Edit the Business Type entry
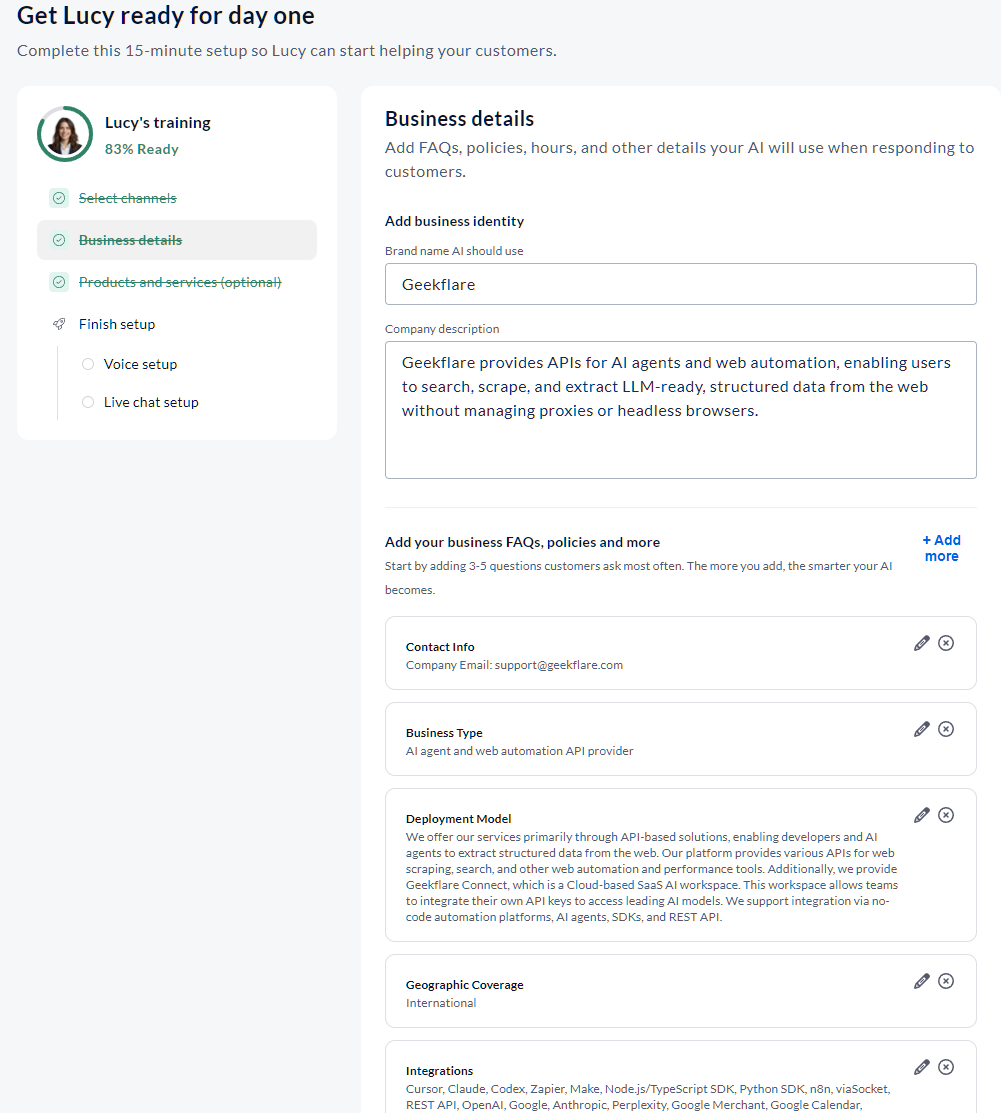Viewport: 1001px width, 1113px height. (921, 729)
